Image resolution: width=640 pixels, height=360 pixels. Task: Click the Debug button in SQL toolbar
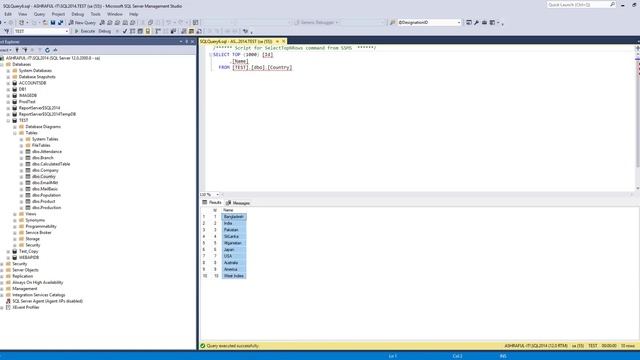point(105,31)
